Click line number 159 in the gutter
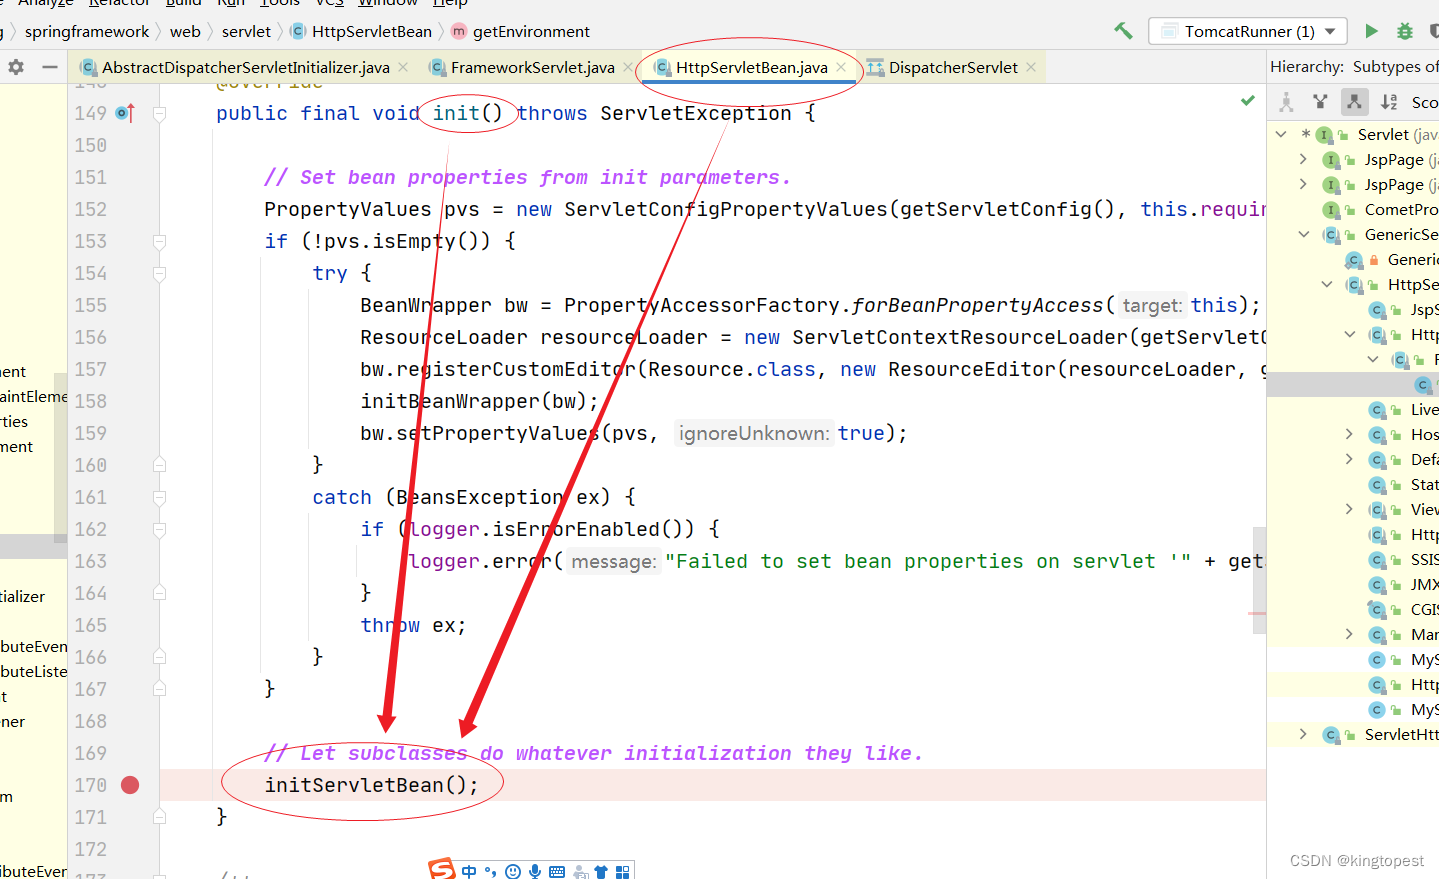The image size is (1439, 879). click(90, 433)
